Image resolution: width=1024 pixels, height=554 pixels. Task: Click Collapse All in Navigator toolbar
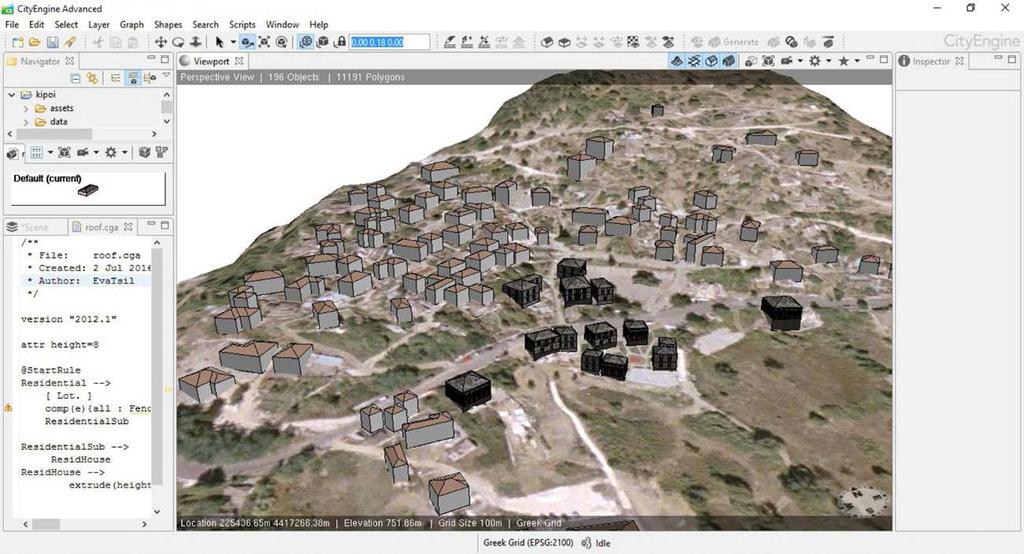[75, 78]
